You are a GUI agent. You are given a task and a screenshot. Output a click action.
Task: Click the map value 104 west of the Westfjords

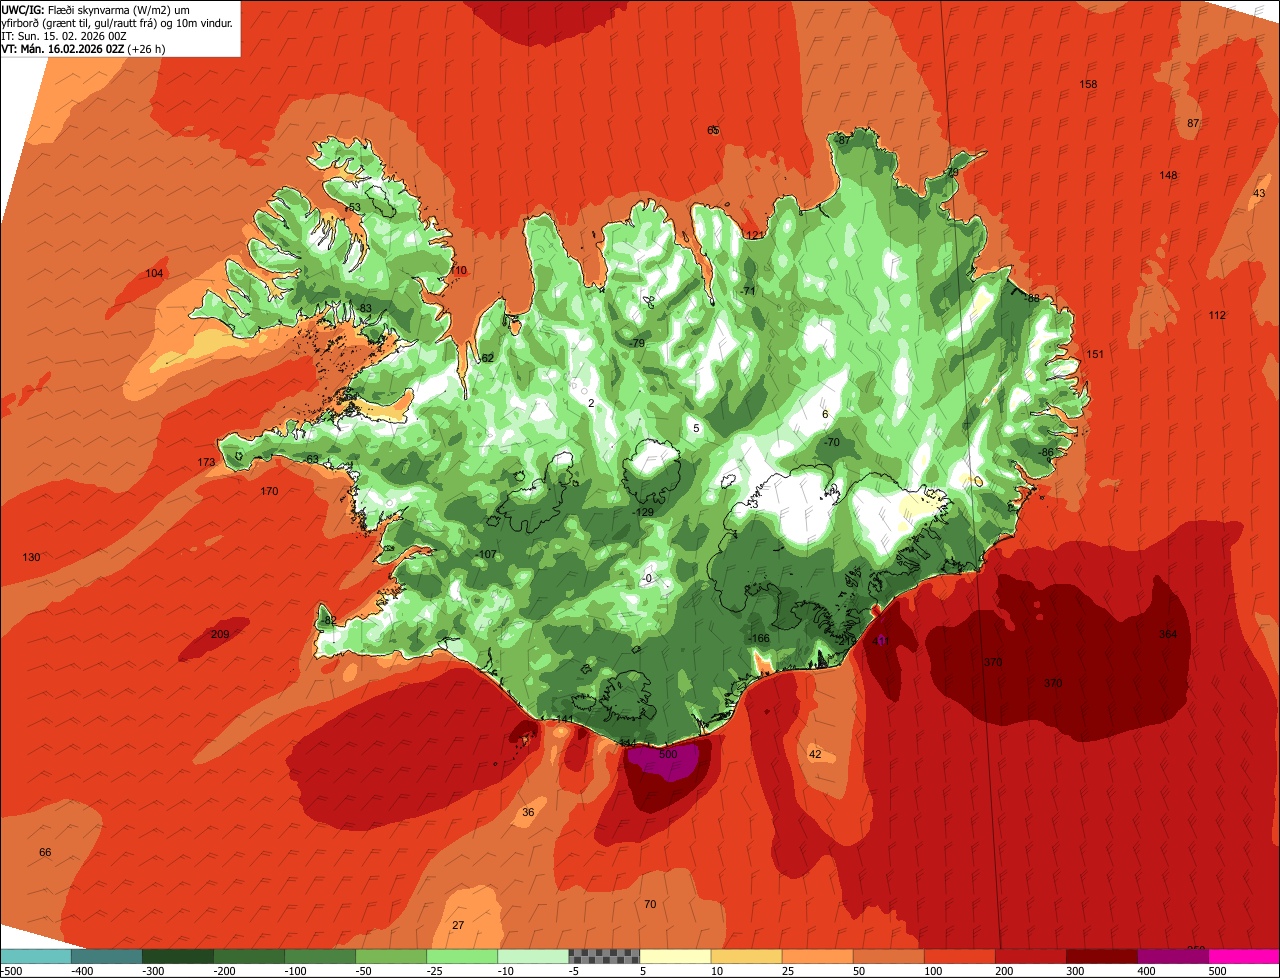[x=154, y=273]
